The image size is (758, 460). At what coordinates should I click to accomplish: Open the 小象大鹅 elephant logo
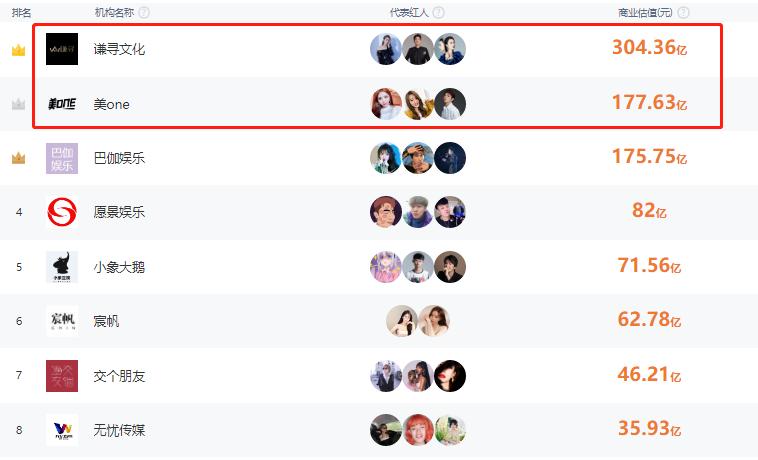pyautogui.click(x=62, y=267)
